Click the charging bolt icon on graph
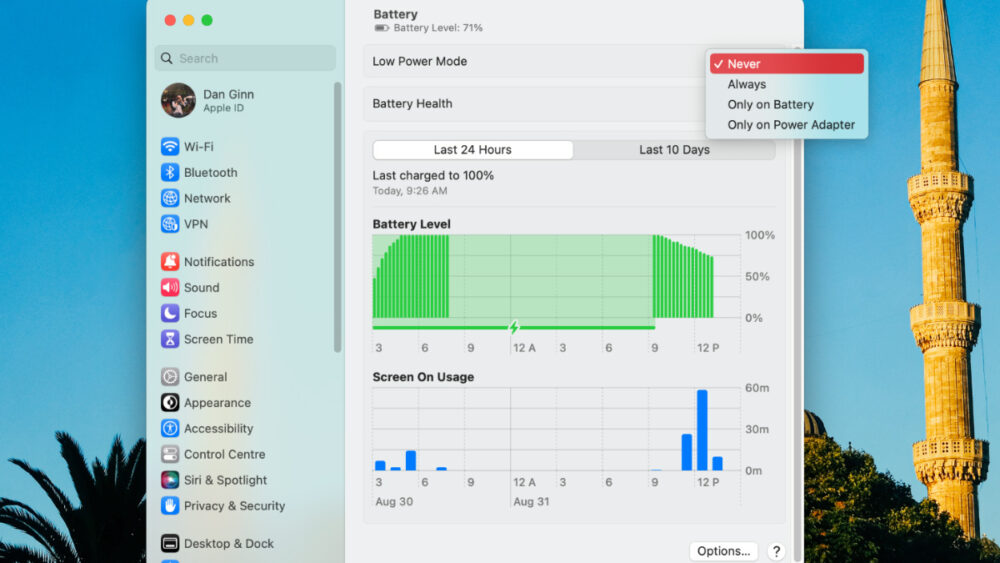 pyautogui.click(x=514, y=327)
